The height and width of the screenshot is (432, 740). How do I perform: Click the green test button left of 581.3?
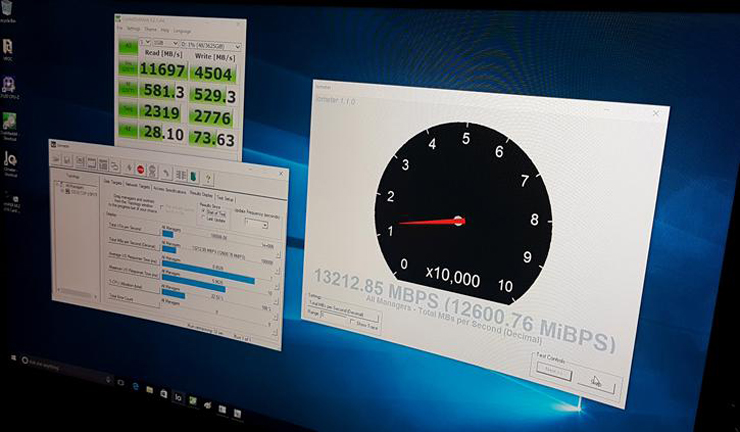coord(128,89)
